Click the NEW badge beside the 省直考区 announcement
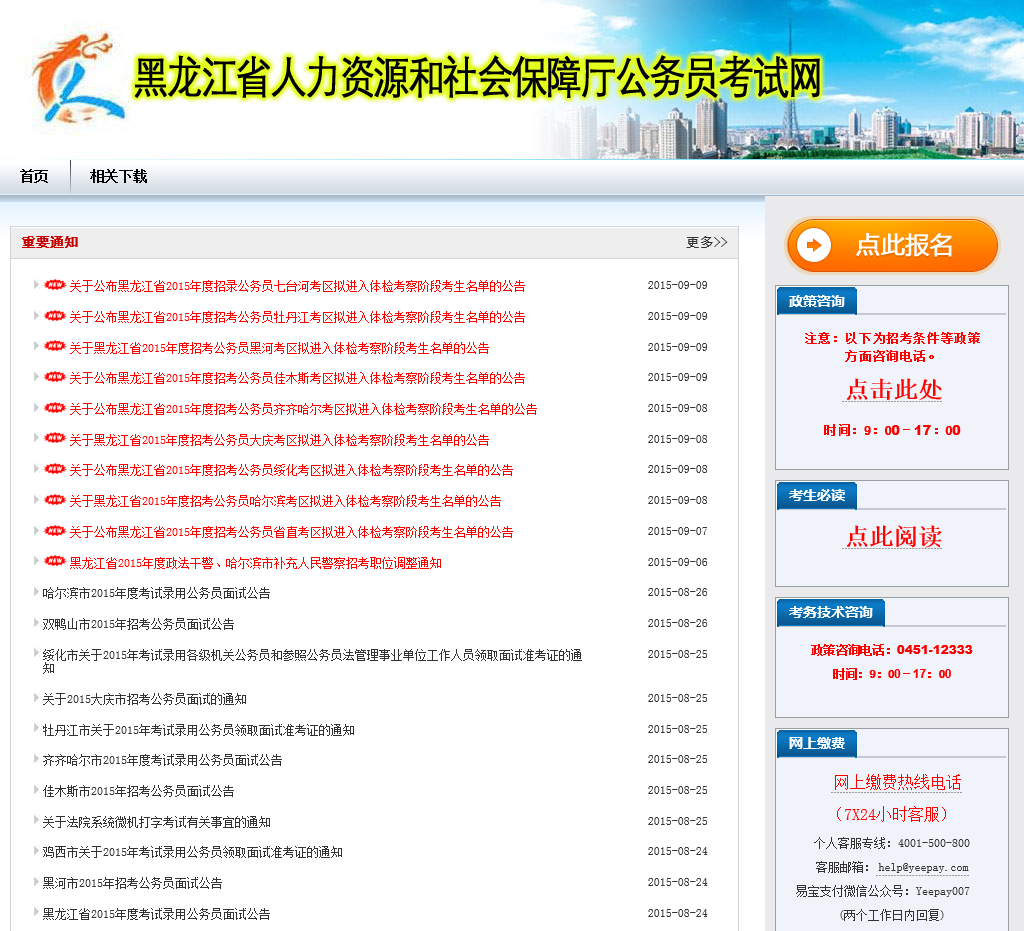Image resolution: width=1024 pixels, height=931 pixels. [x=55, y=531]
